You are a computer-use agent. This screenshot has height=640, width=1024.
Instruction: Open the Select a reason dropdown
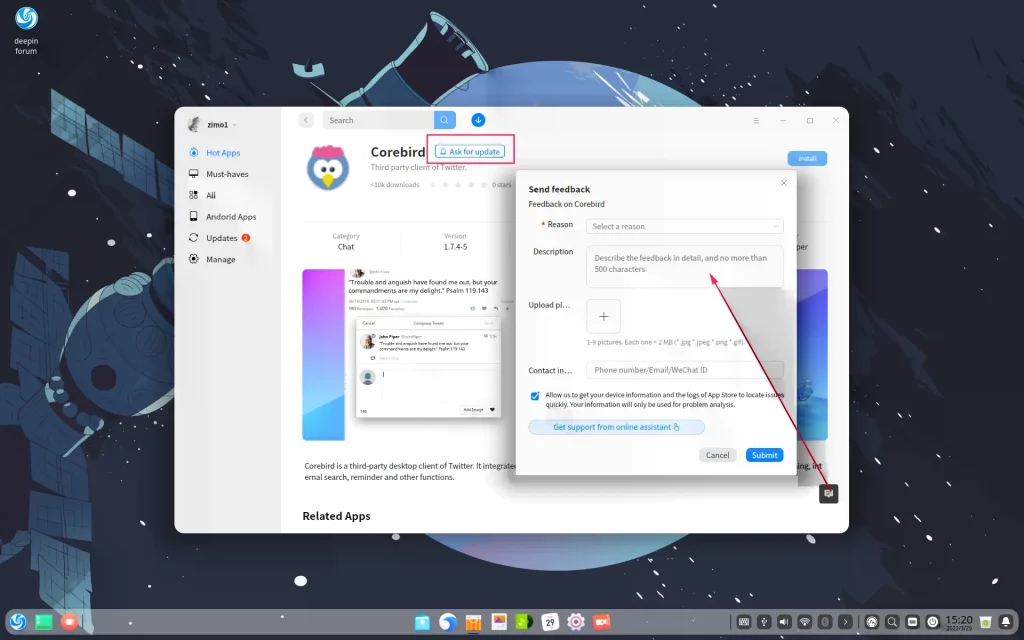click(684, 225)
